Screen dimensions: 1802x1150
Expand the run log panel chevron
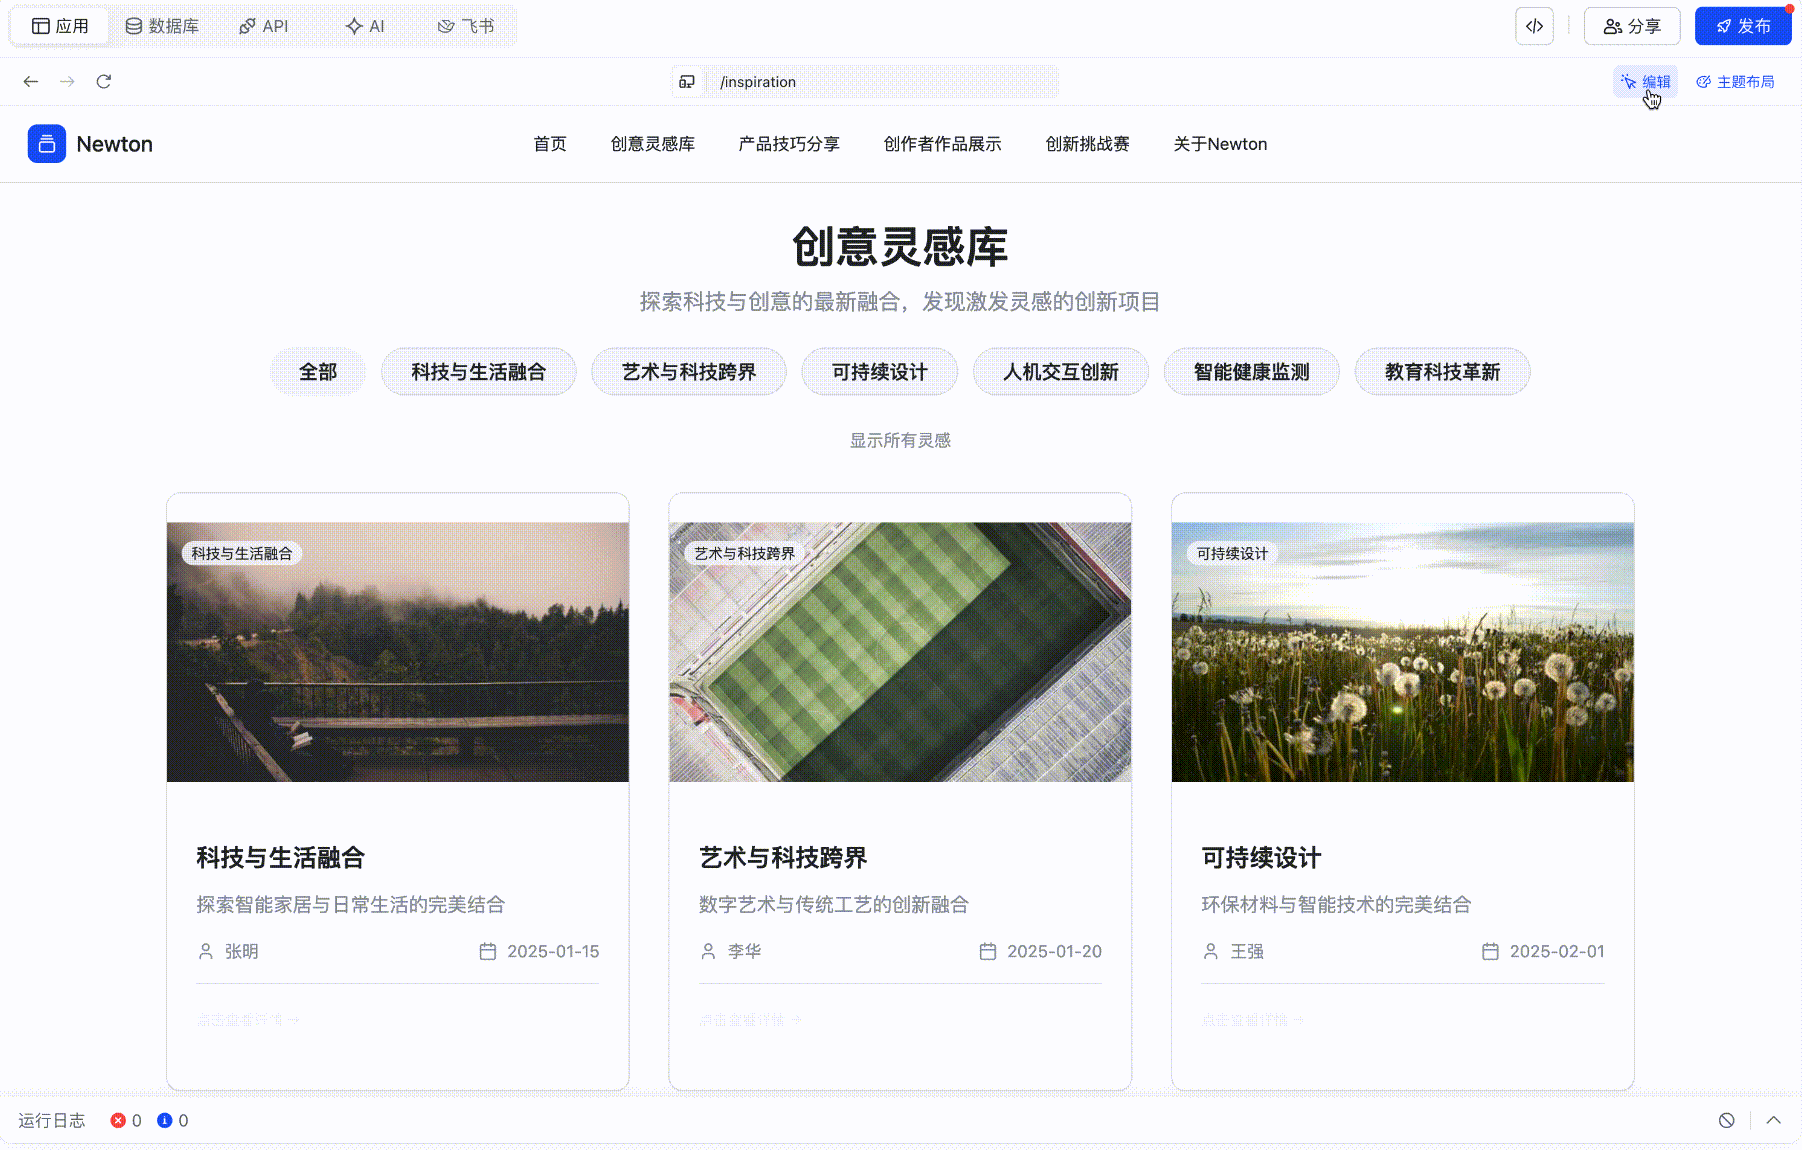[x=1773, y=1120]
